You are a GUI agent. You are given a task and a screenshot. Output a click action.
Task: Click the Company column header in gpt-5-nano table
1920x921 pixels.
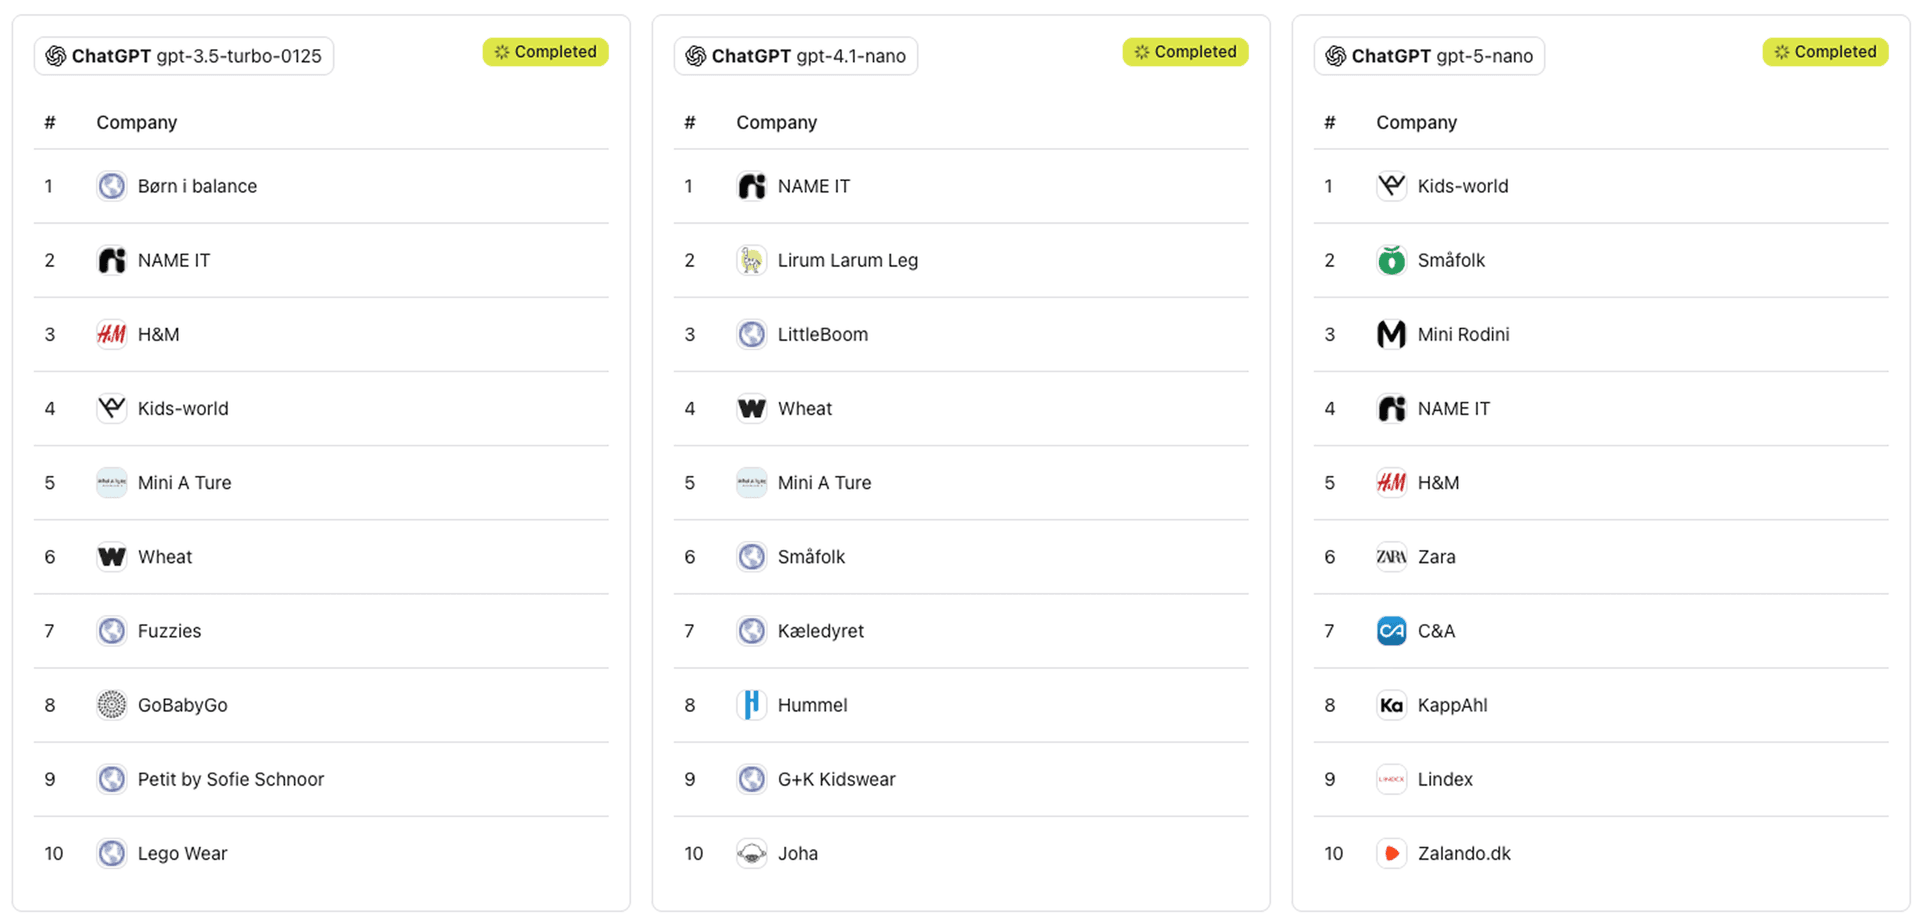(1416, 122)
